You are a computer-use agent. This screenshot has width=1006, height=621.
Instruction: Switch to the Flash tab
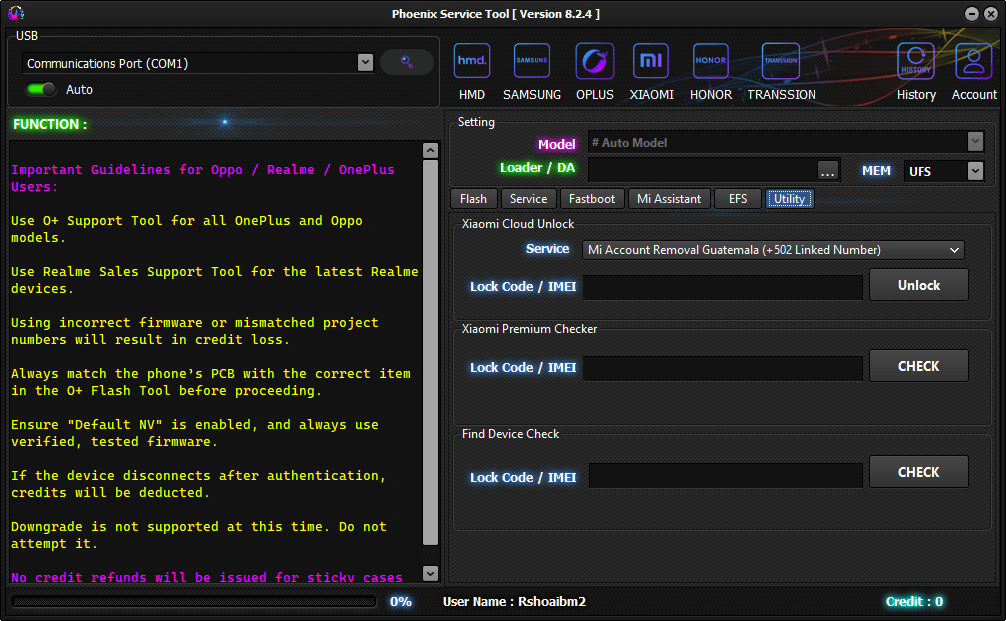point(473,198)
